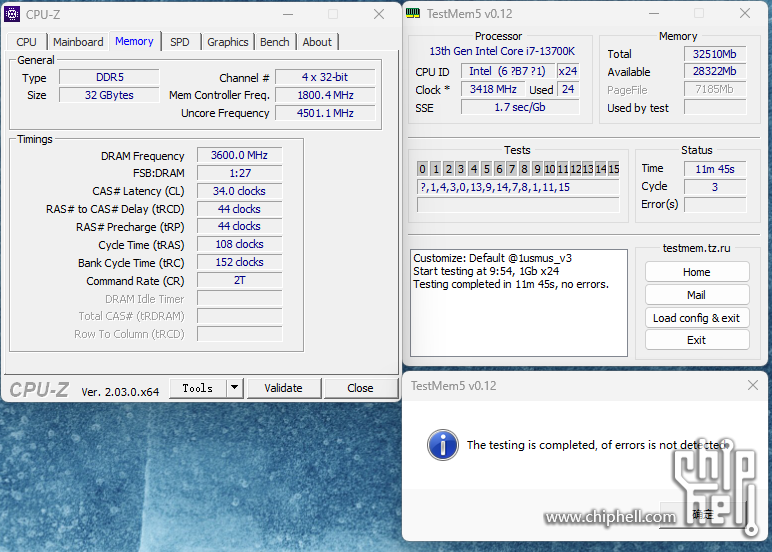This screenshot has width=772, height=552.
Task: Click the Cycle status value 3
Action: tap(715, 187)
